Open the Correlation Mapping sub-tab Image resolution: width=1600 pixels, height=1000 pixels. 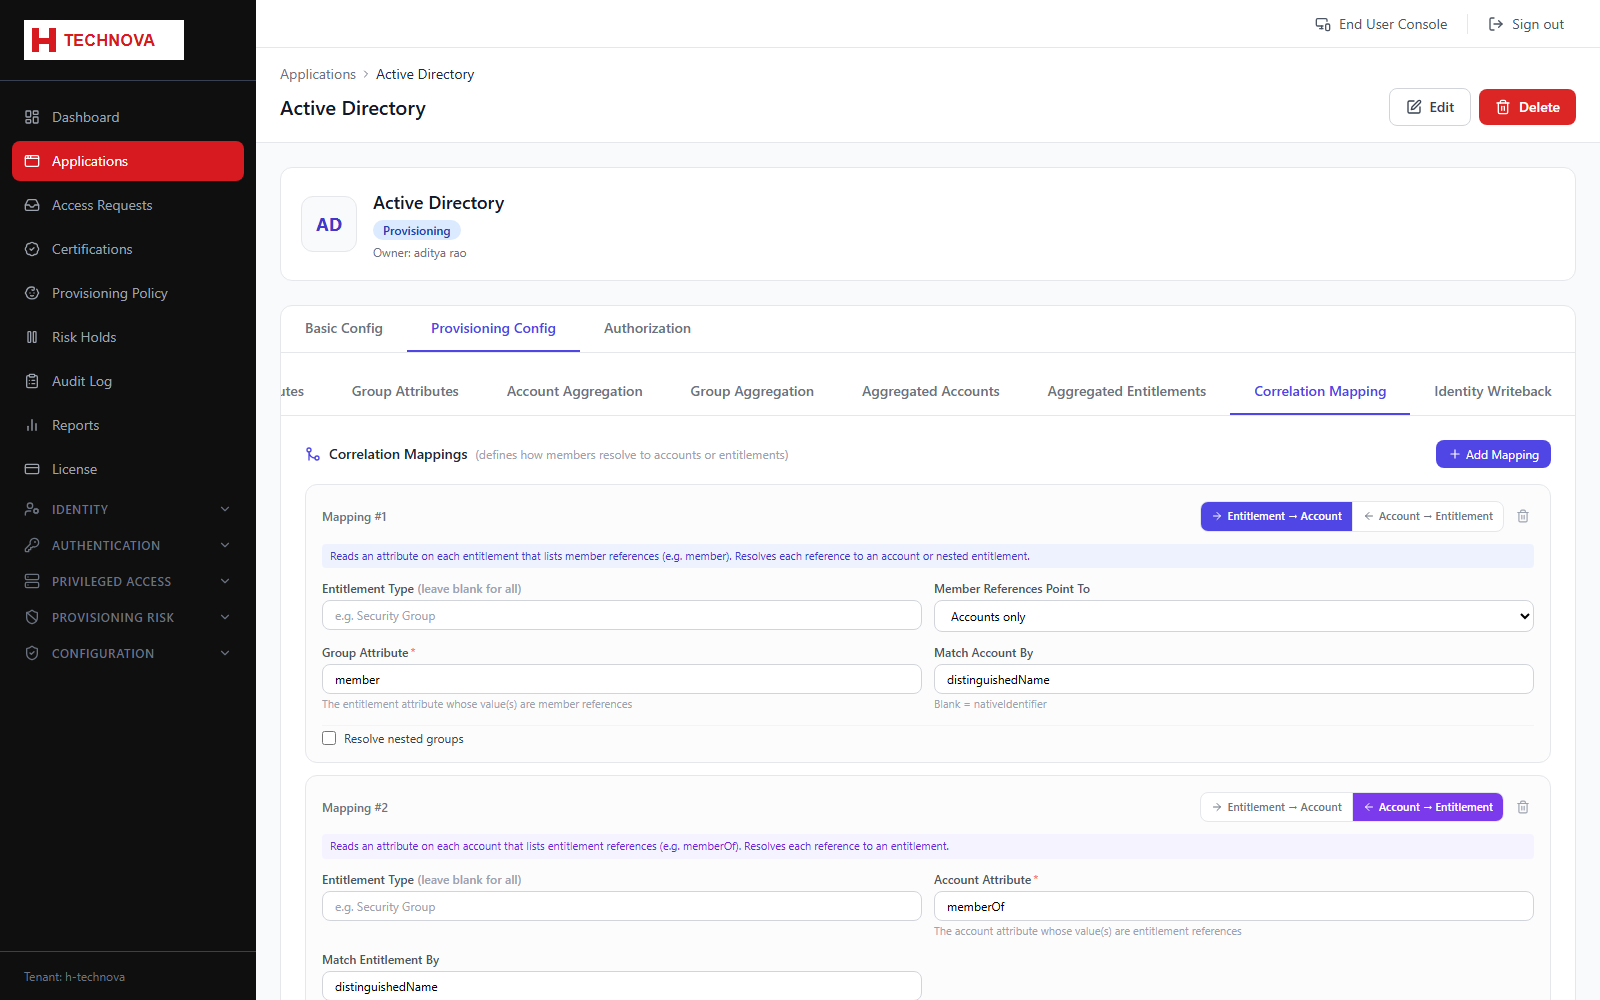1320,391
